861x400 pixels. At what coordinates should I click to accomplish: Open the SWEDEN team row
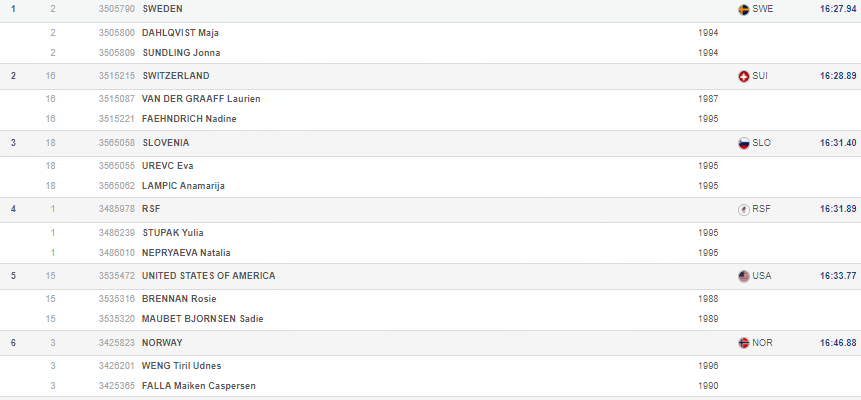[x=163, y=9]
